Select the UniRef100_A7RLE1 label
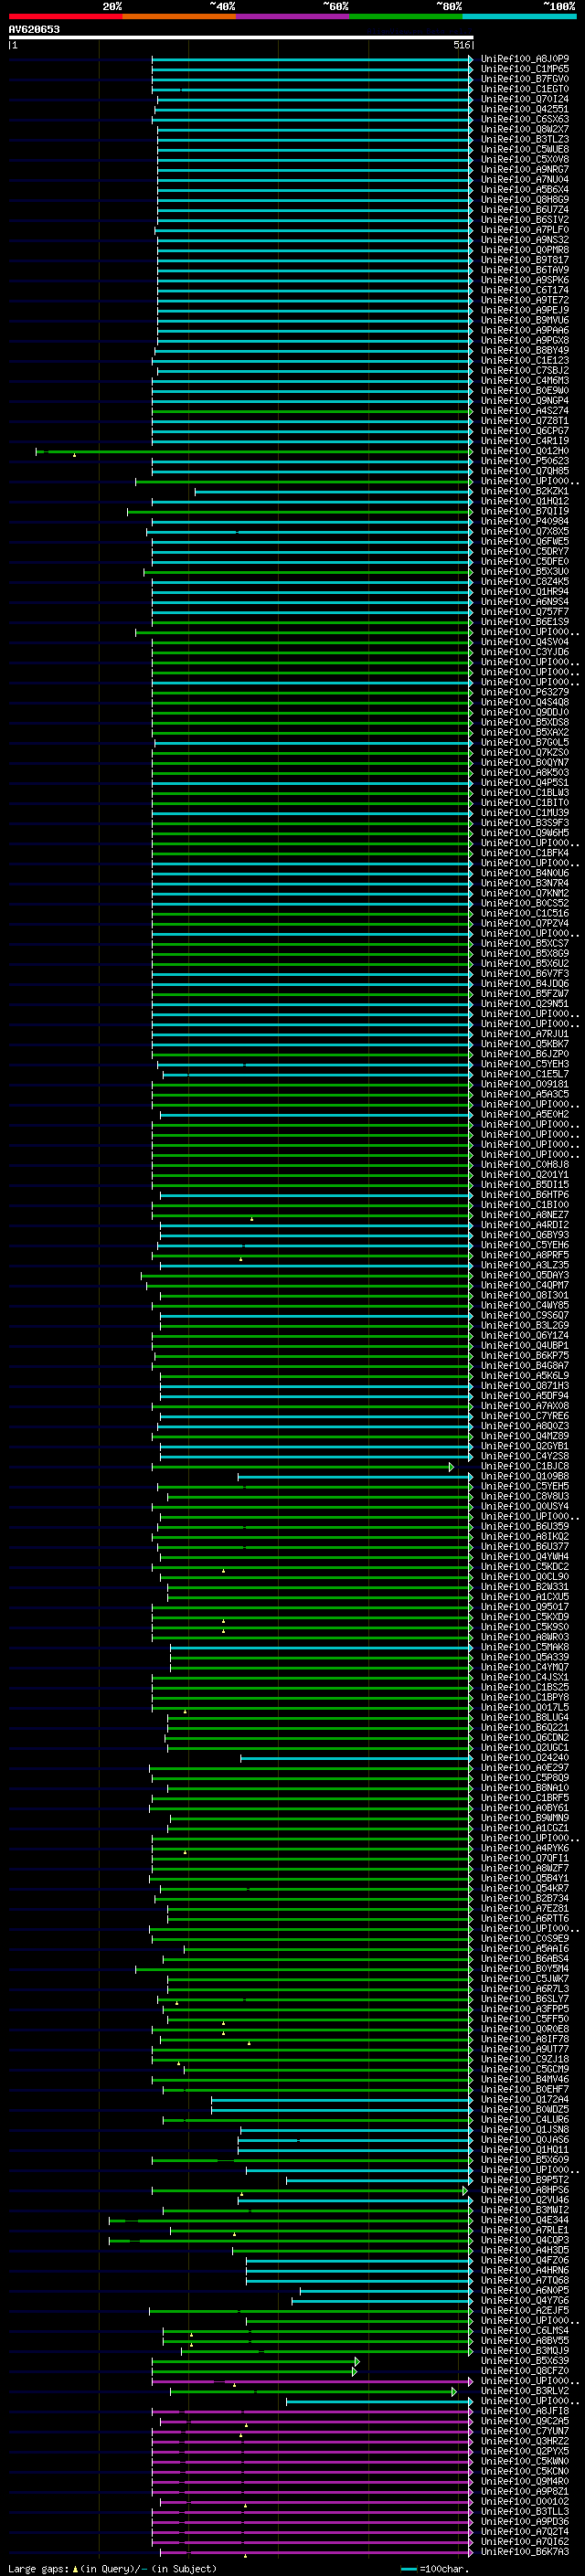This screenshot has height=2576, width=585. [525, 2230]
